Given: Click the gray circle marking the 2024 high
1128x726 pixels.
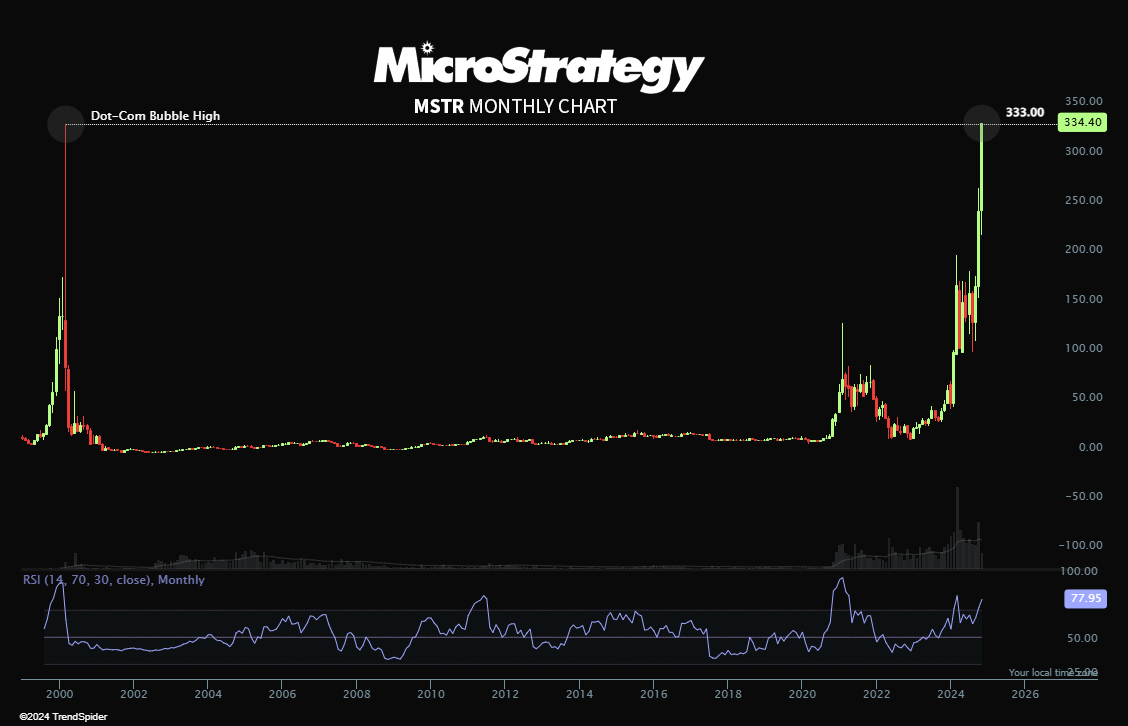Looking at the screenshot, I should coord(981,123).
